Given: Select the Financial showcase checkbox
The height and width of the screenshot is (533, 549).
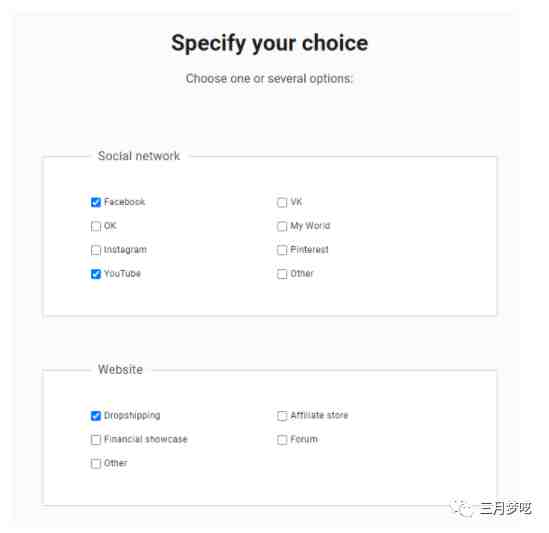Looking at the screenshot, I should point(96,439).
